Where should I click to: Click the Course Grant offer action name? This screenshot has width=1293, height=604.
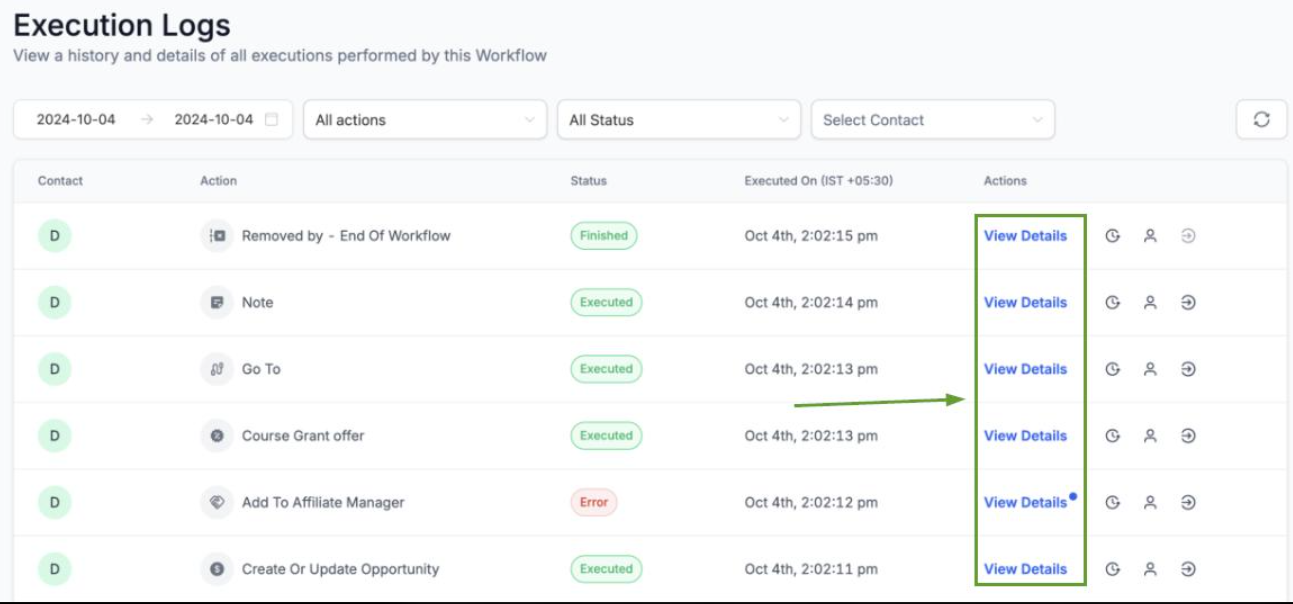click(303, 436)
